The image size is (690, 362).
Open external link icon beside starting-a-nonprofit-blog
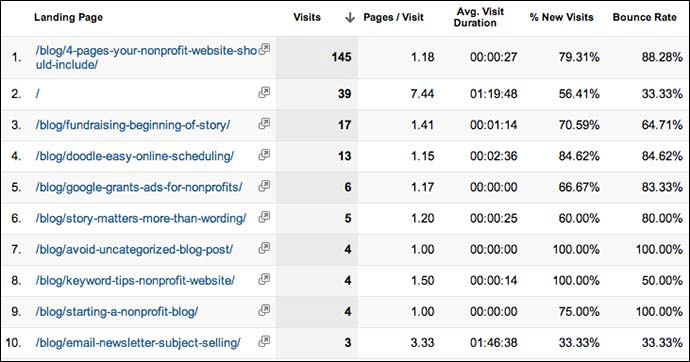pyautogui.click(x=264, y=311)
